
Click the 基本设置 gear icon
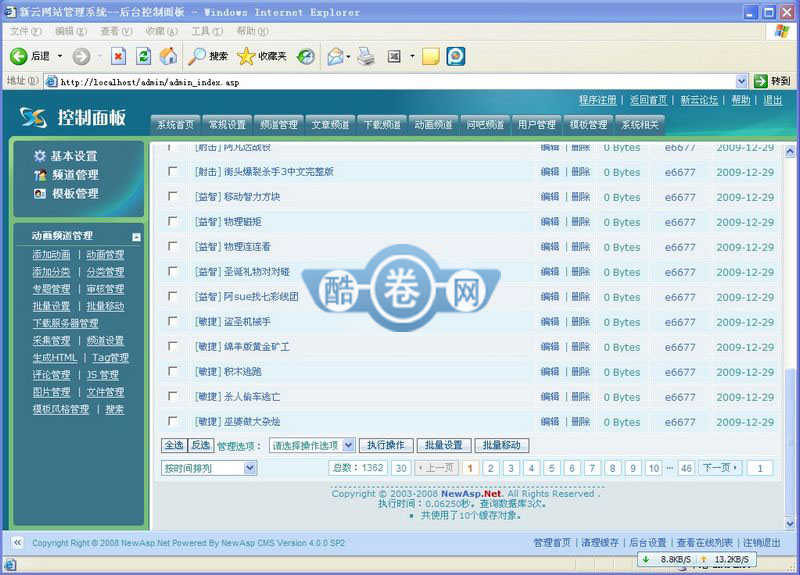(x=40, y=156)
